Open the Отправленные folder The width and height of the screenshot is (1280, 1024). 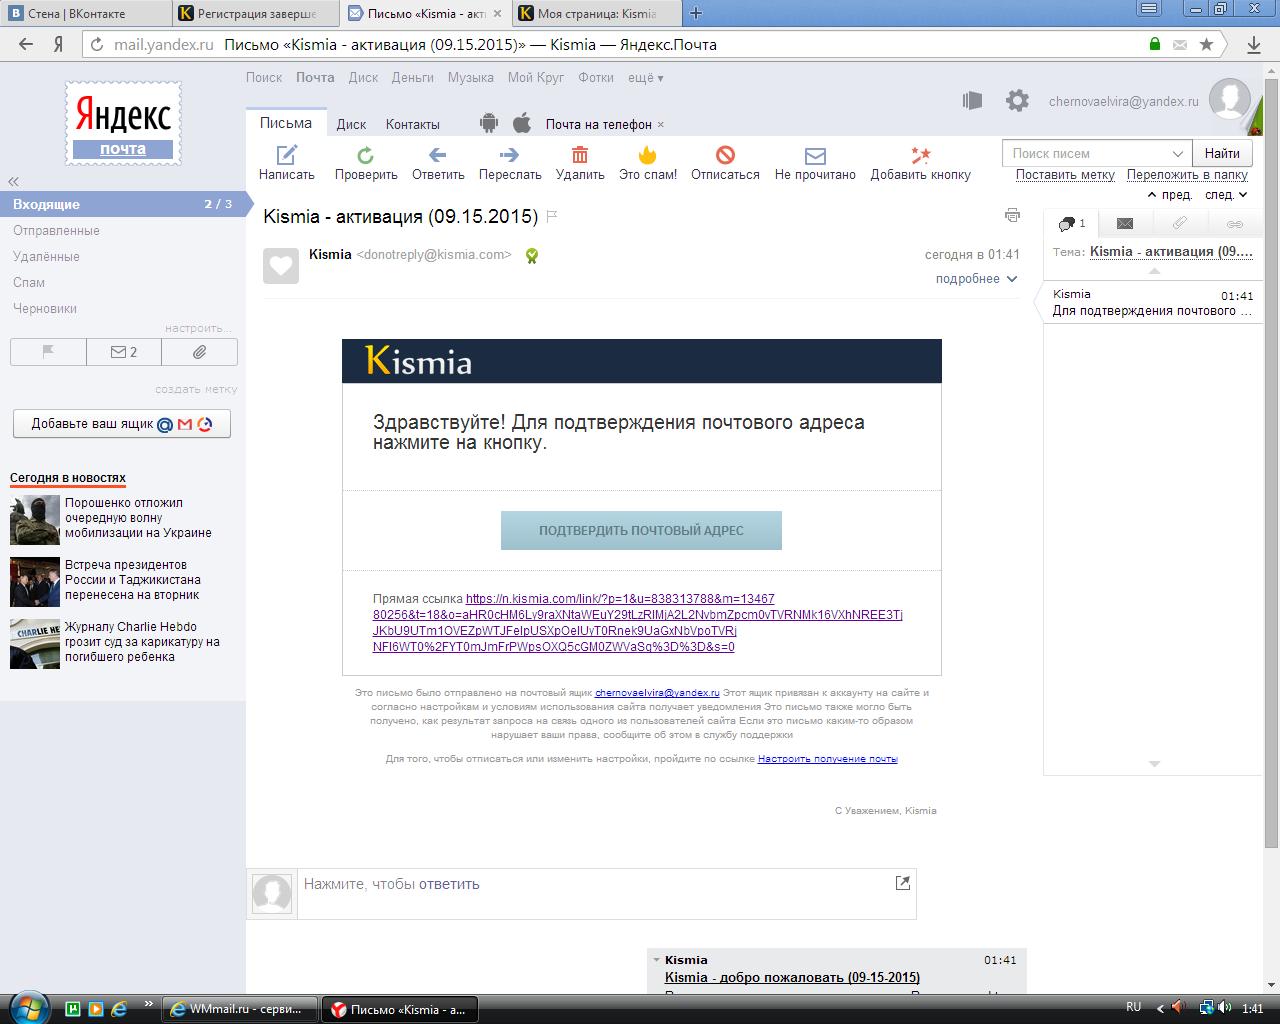click(x=56, y=230)
